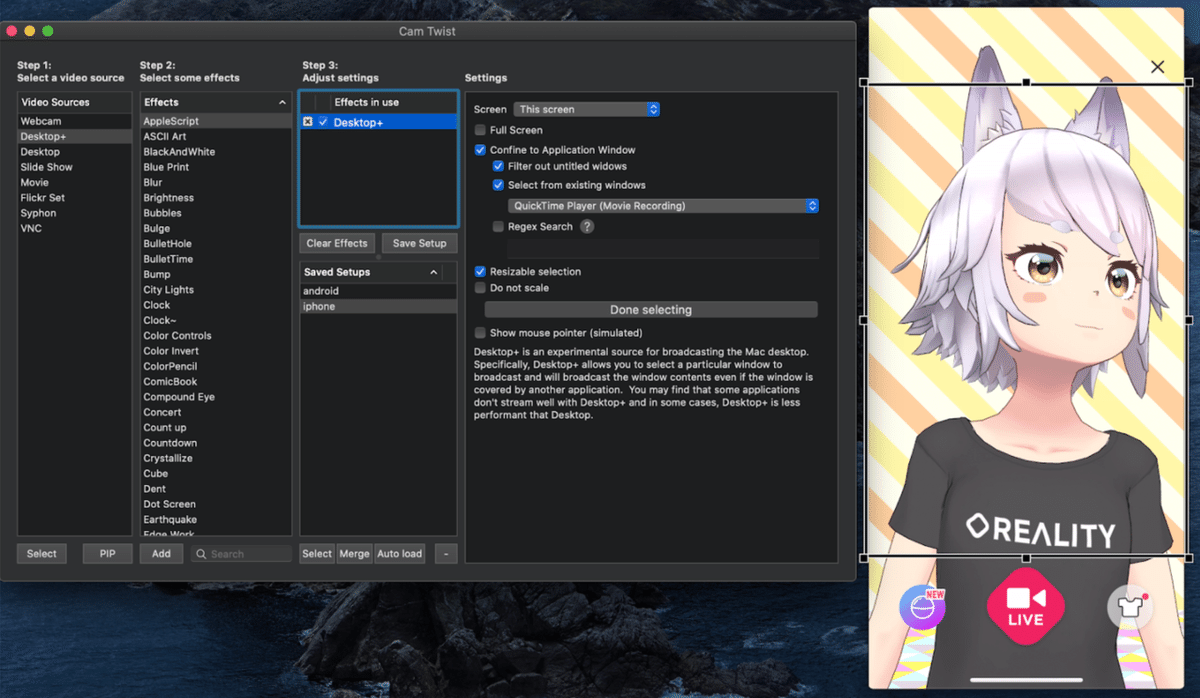
Task: Select Movie video source
Action: pyautogui.click(x=74, y=183)
